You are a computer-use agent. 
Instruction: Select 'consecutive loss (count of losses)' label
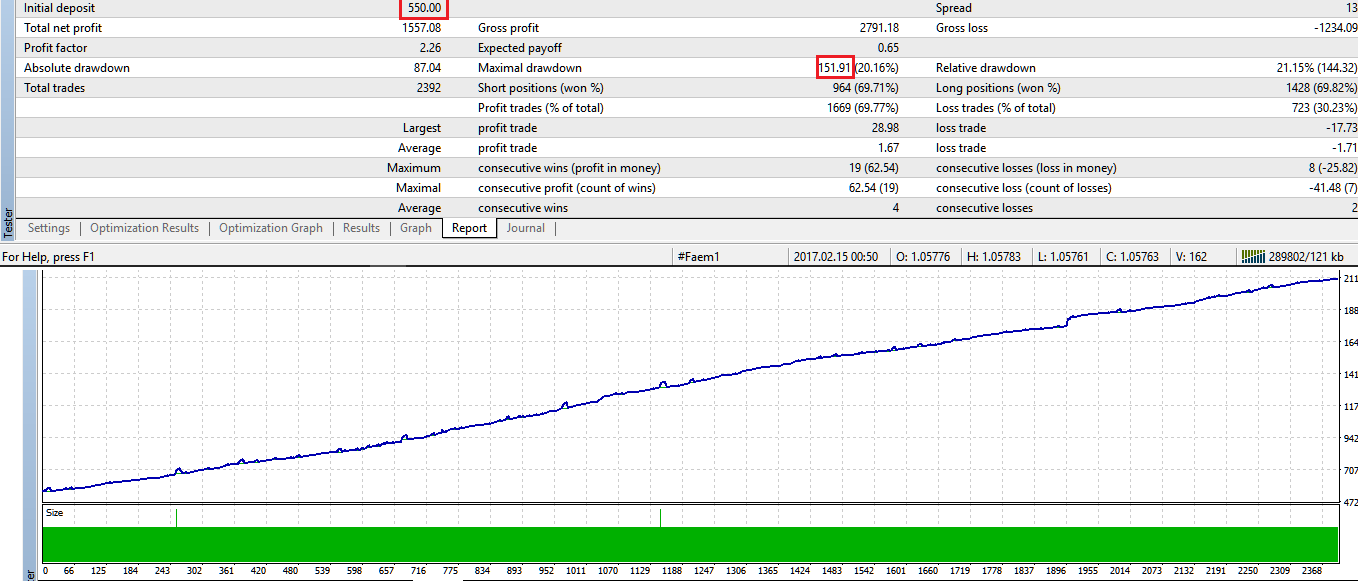pos(1024,188)
